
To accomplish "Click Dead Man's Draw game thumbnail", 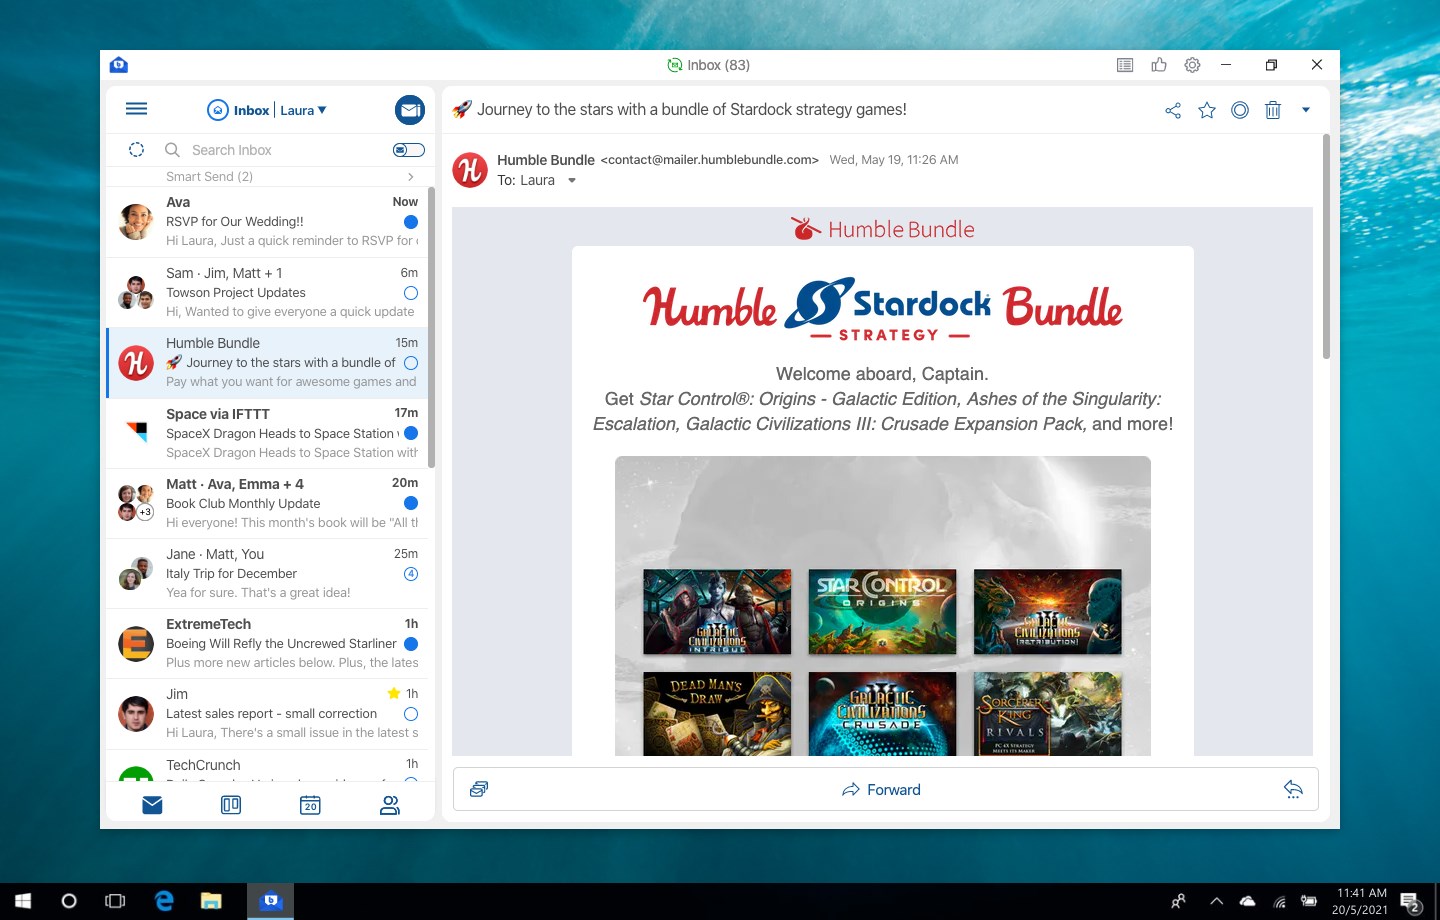I will click(717, 713).
